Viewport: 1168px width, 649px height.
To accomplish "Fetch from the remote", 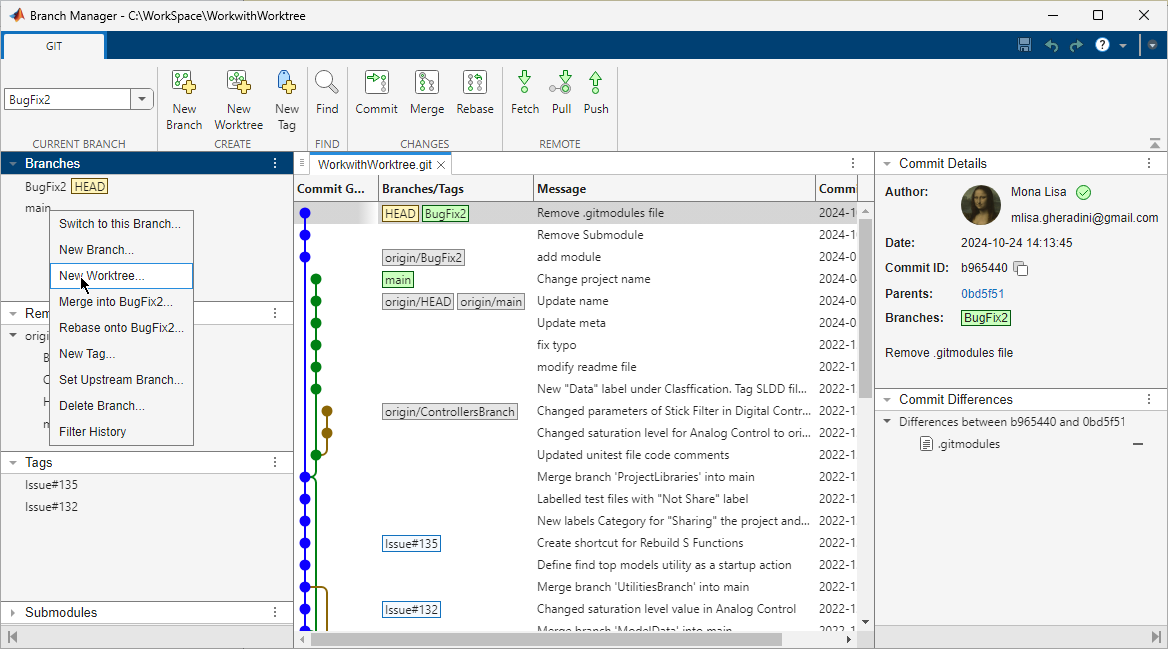I will pyautogui.click(x=525, y=92).
